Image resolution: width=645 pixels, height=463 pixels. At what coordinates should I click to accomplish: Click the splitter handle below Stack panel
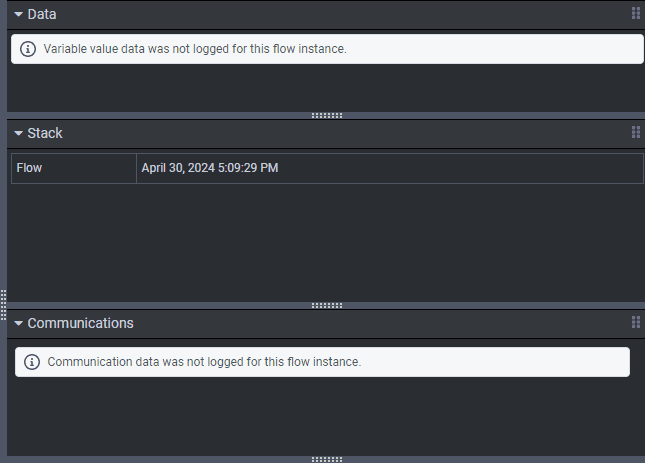coord(326,305)
